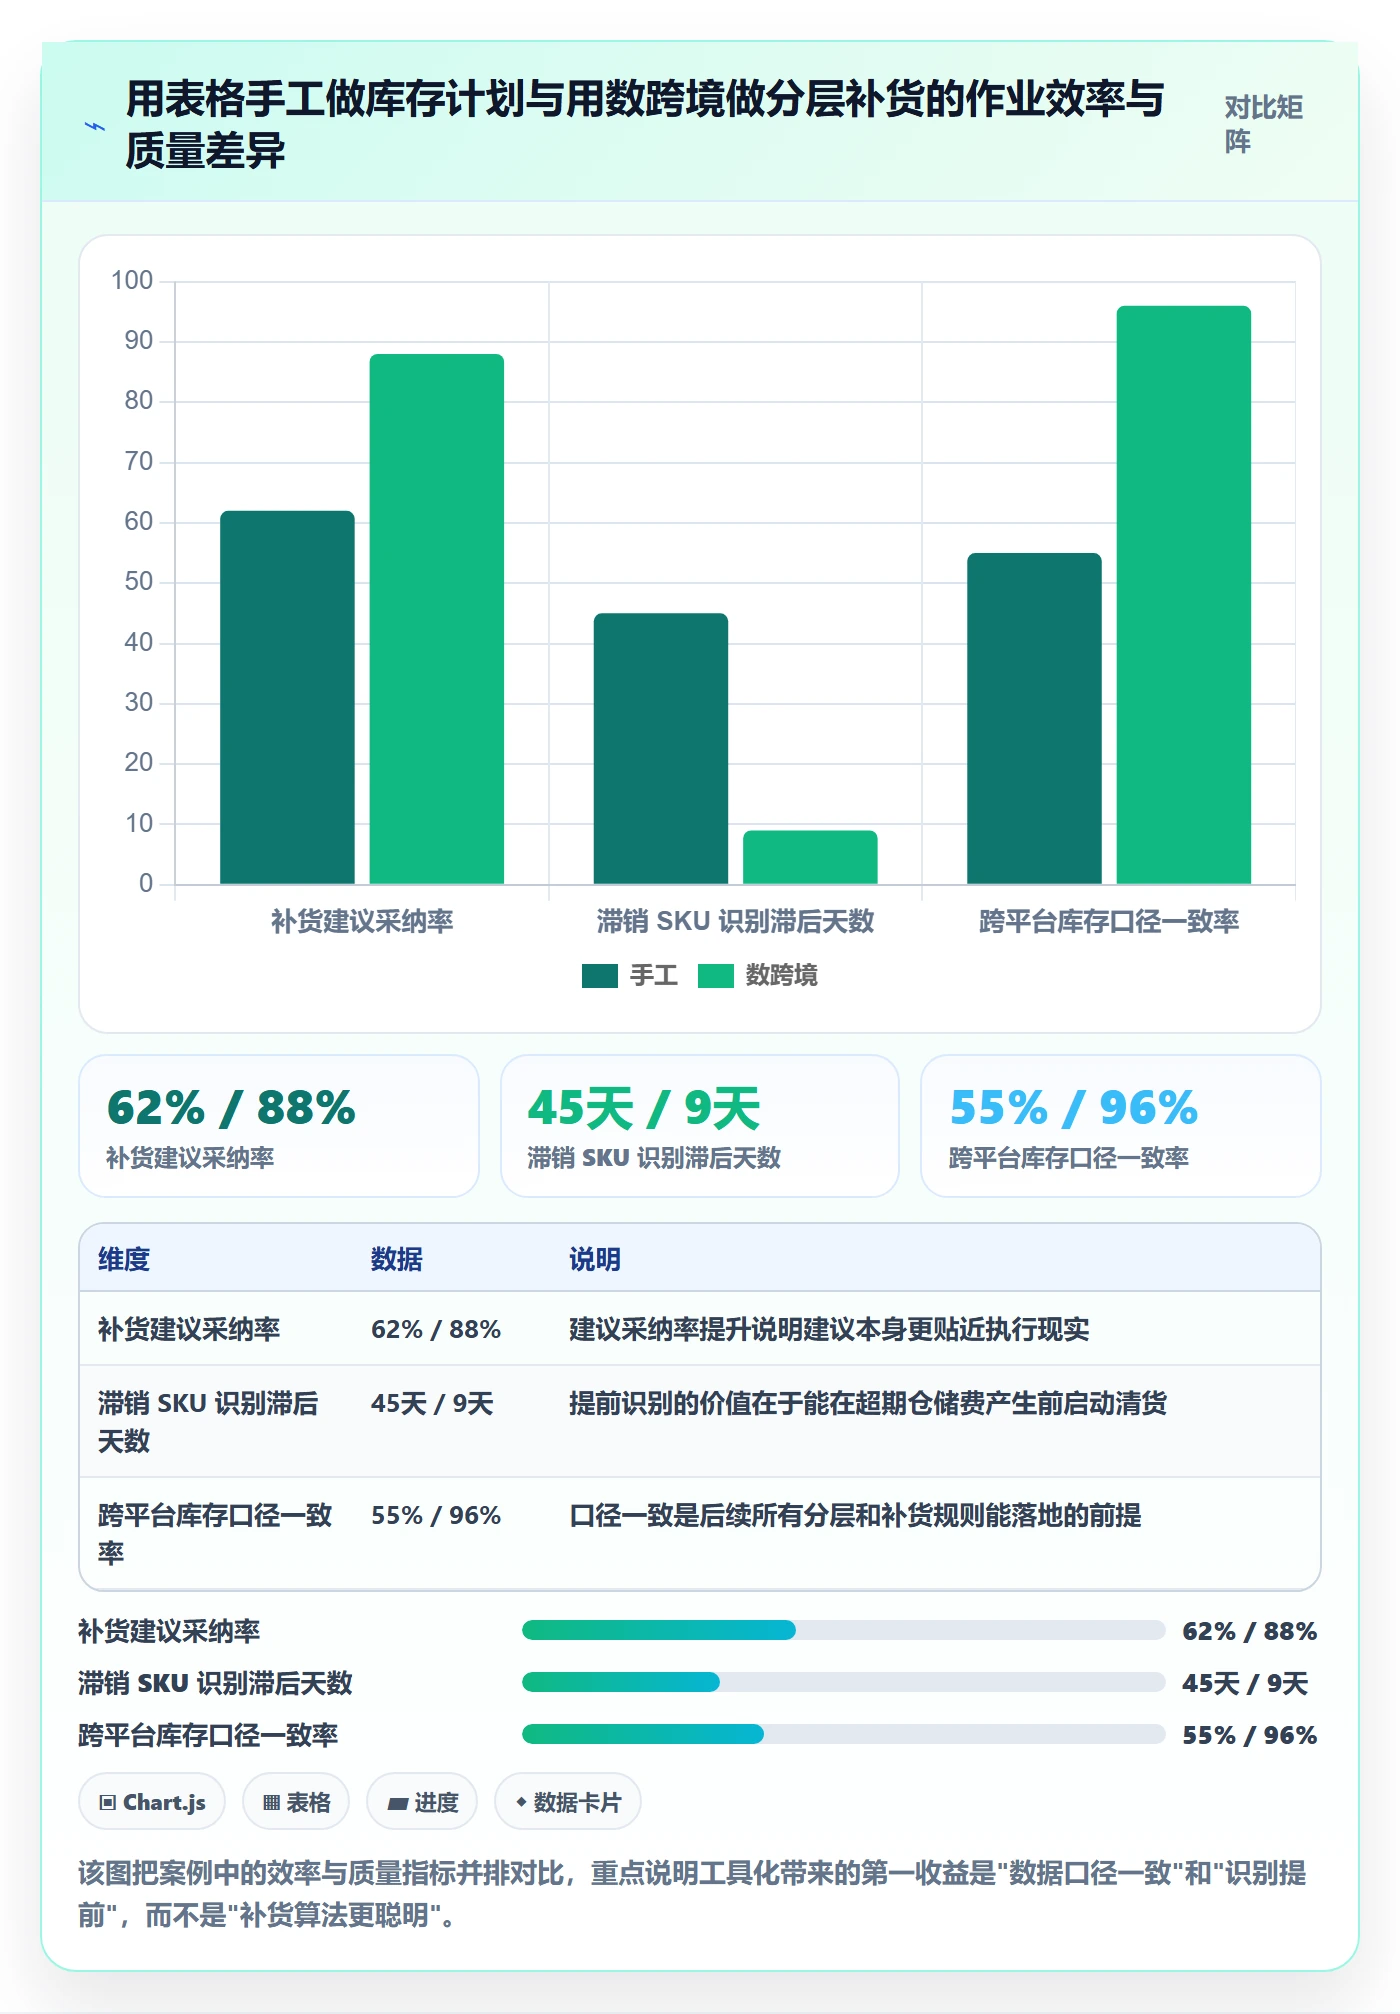Click table cell 55% / 96%
The image size is (1400, 2014).
pyautogui.click(x=436, y=1515)
